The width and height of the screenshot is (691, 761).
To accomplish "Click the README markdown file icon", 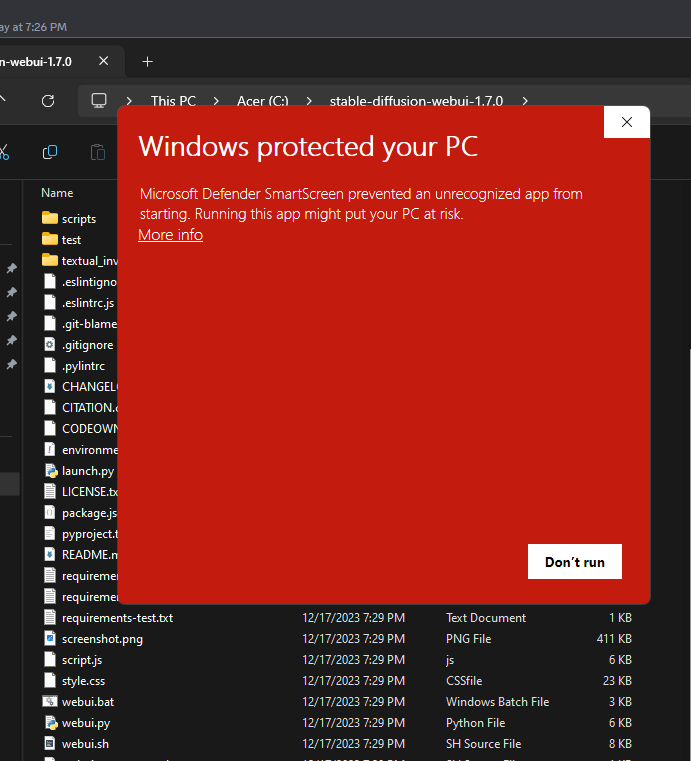I will tap(50, 554).
